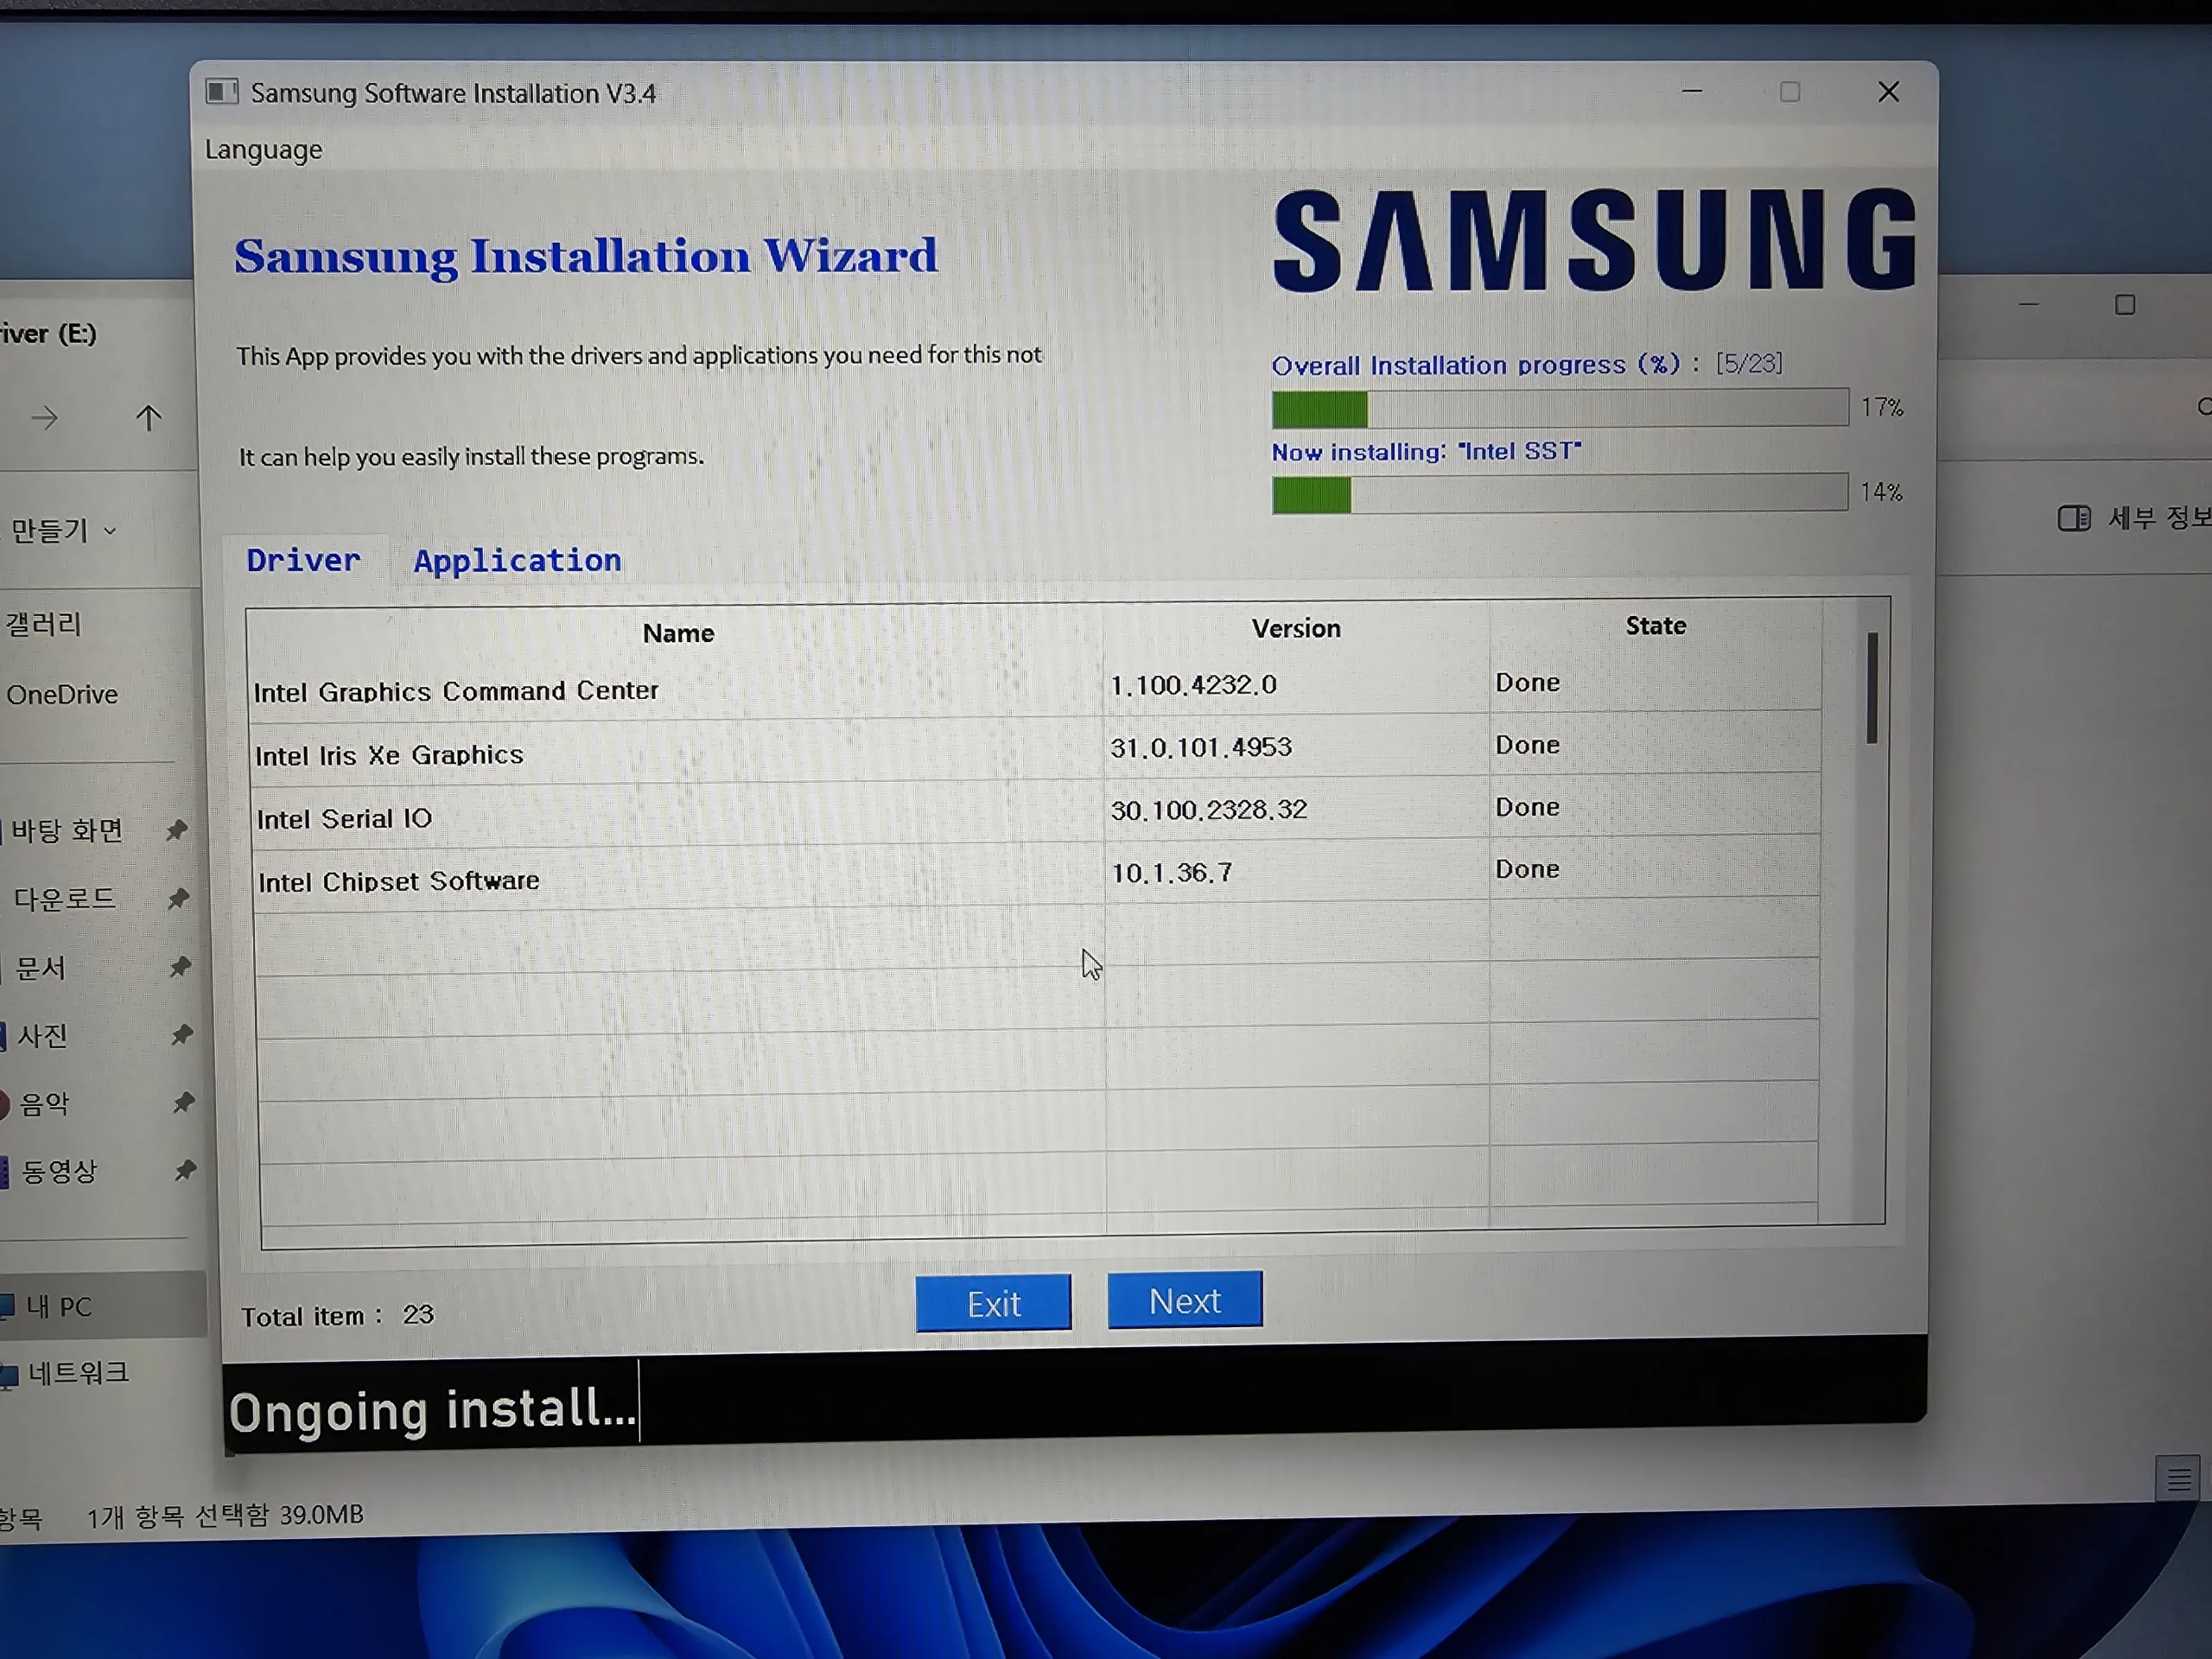Click the File Explorer up arrow
Screen dimensions: 2212x1659
pyautogui.click(x=149, y=418)
